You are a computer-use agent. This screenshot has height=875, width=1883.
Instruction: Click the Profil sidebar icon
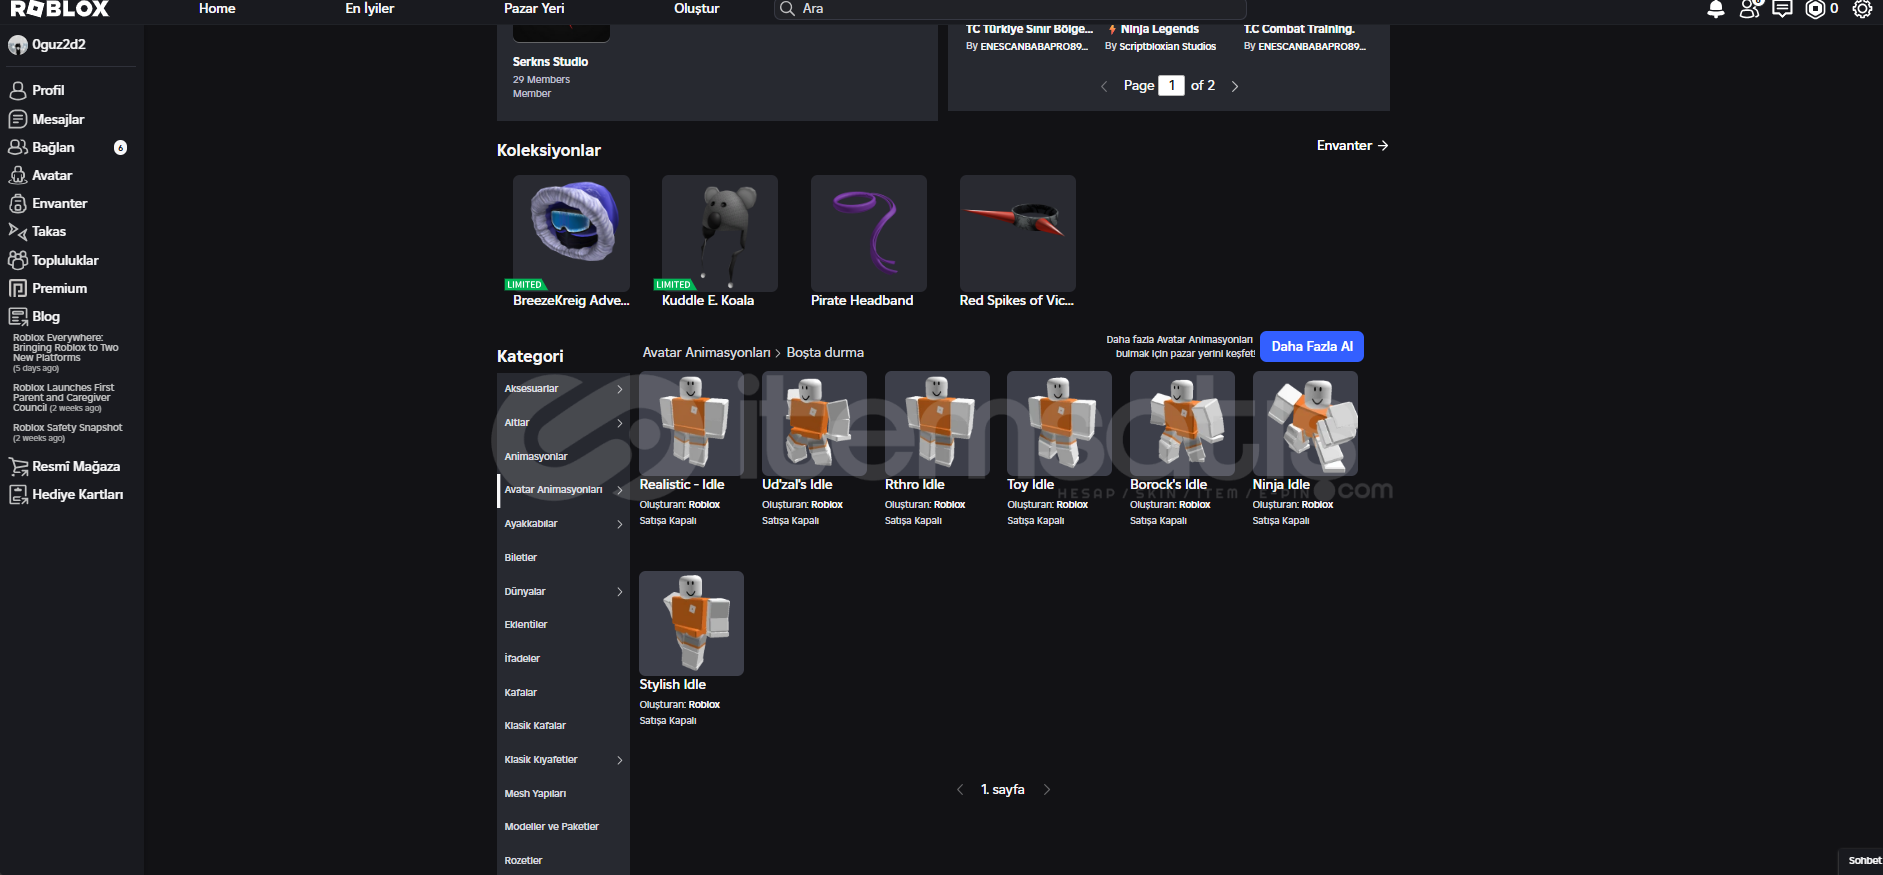[18, 90]
